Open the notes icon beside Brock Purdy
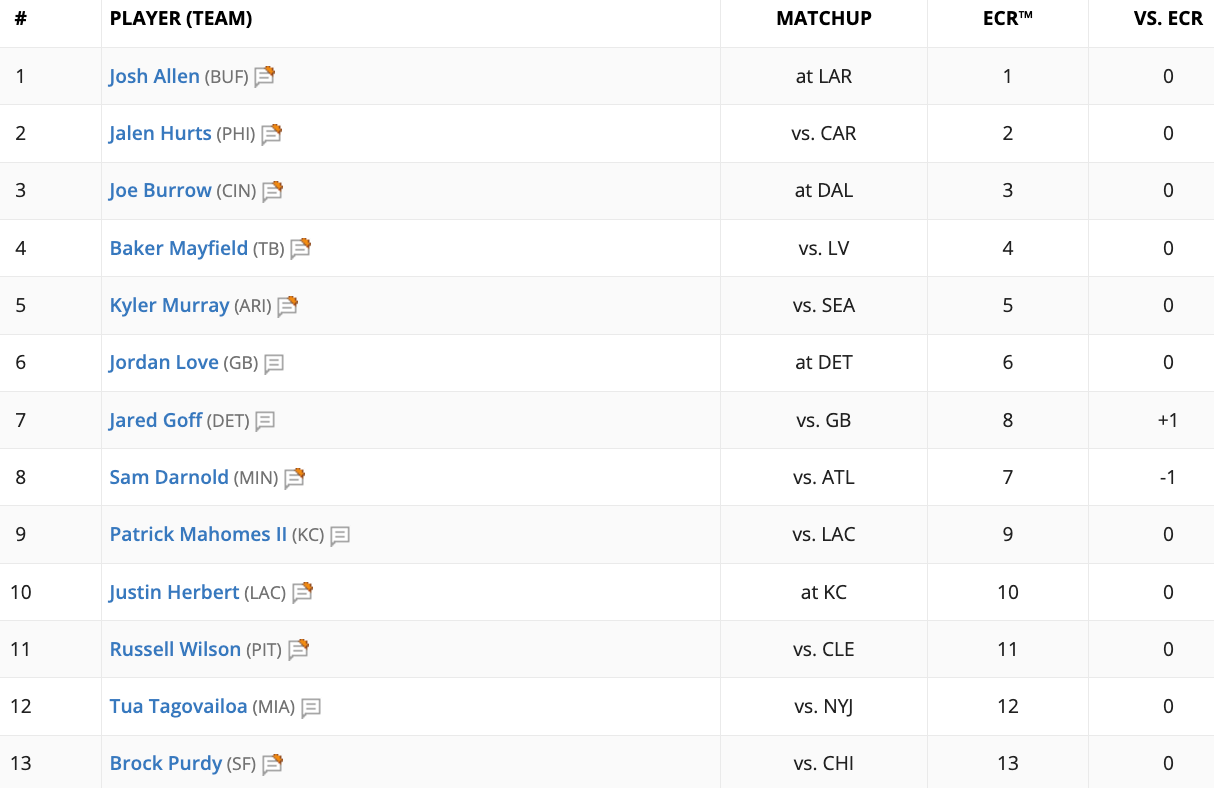Image resolution: width=1214 pixels, height=788 pixels. [273, 764]
